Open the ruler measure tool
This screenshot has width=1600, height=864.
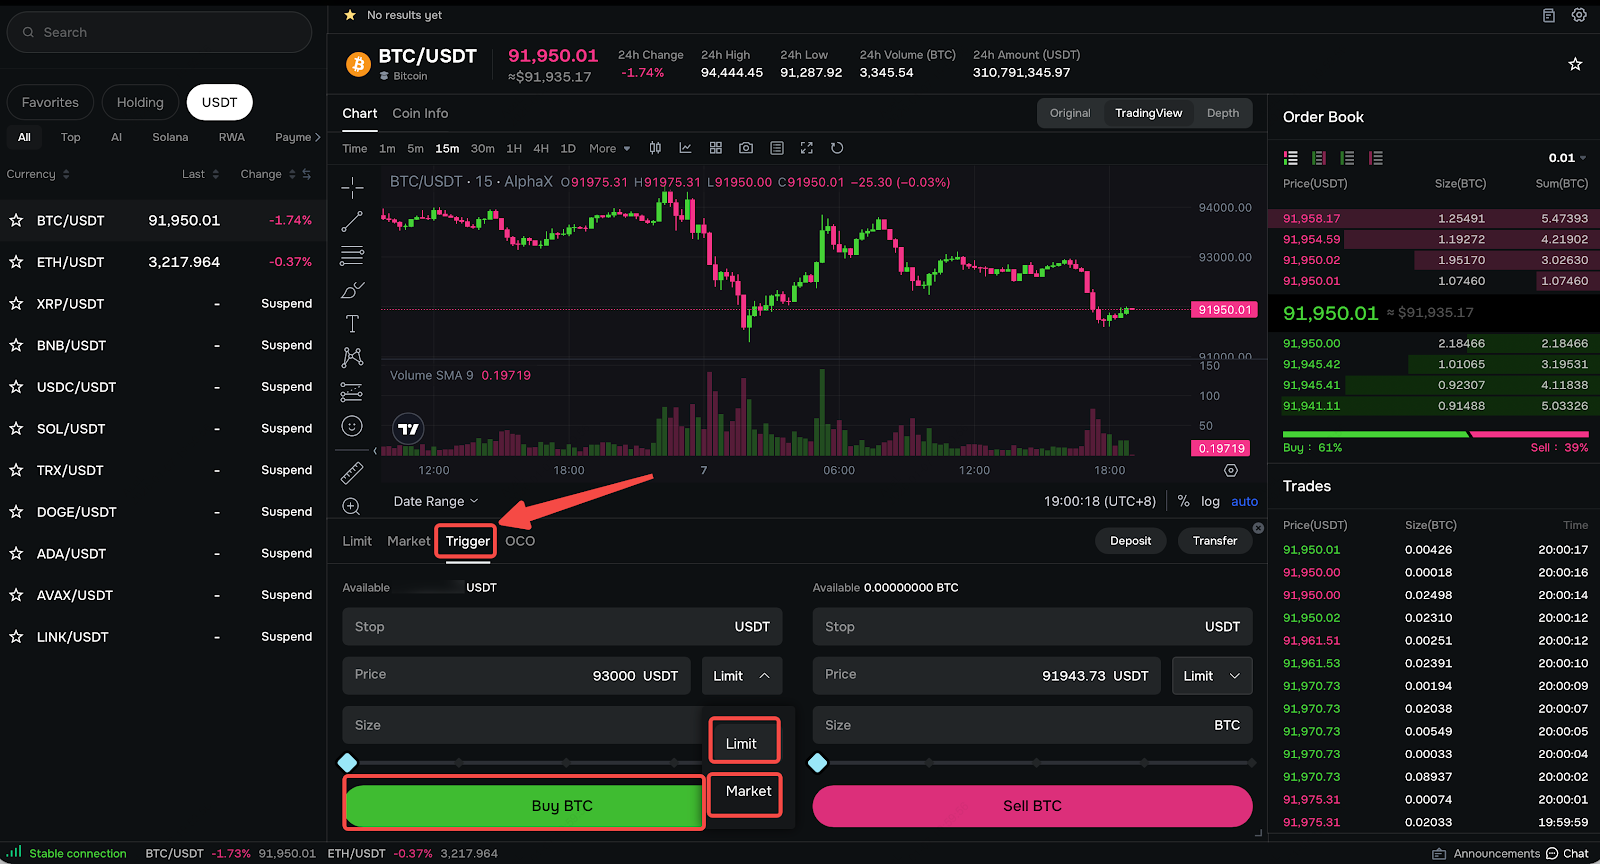(x=352, y=472)
